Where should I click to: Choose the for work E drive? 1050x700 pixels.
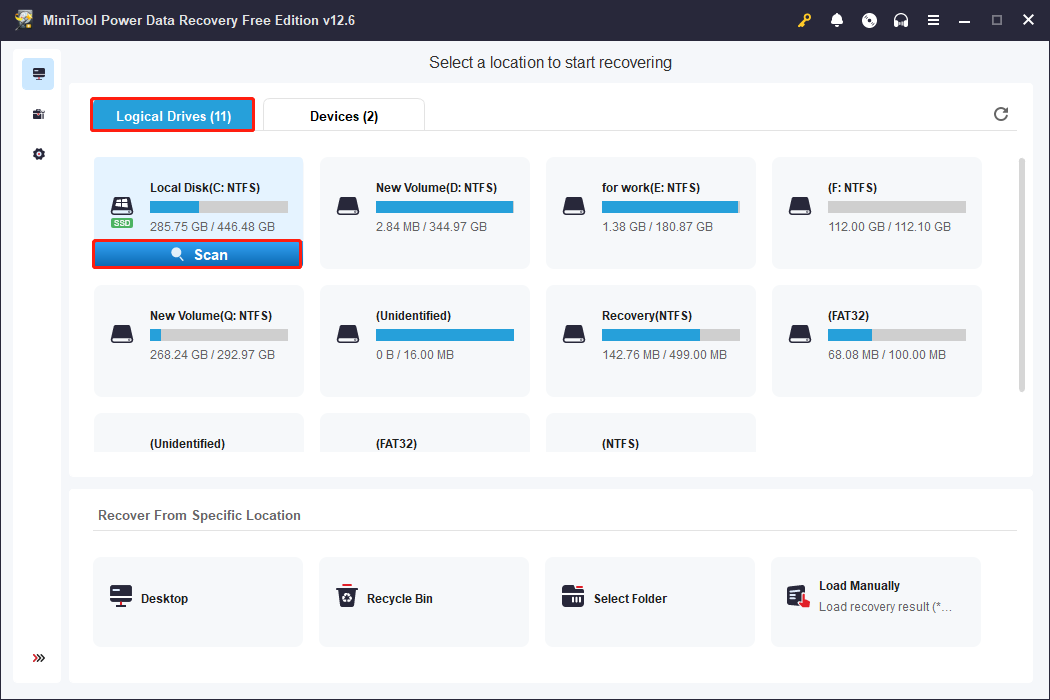tap(650, 212)
